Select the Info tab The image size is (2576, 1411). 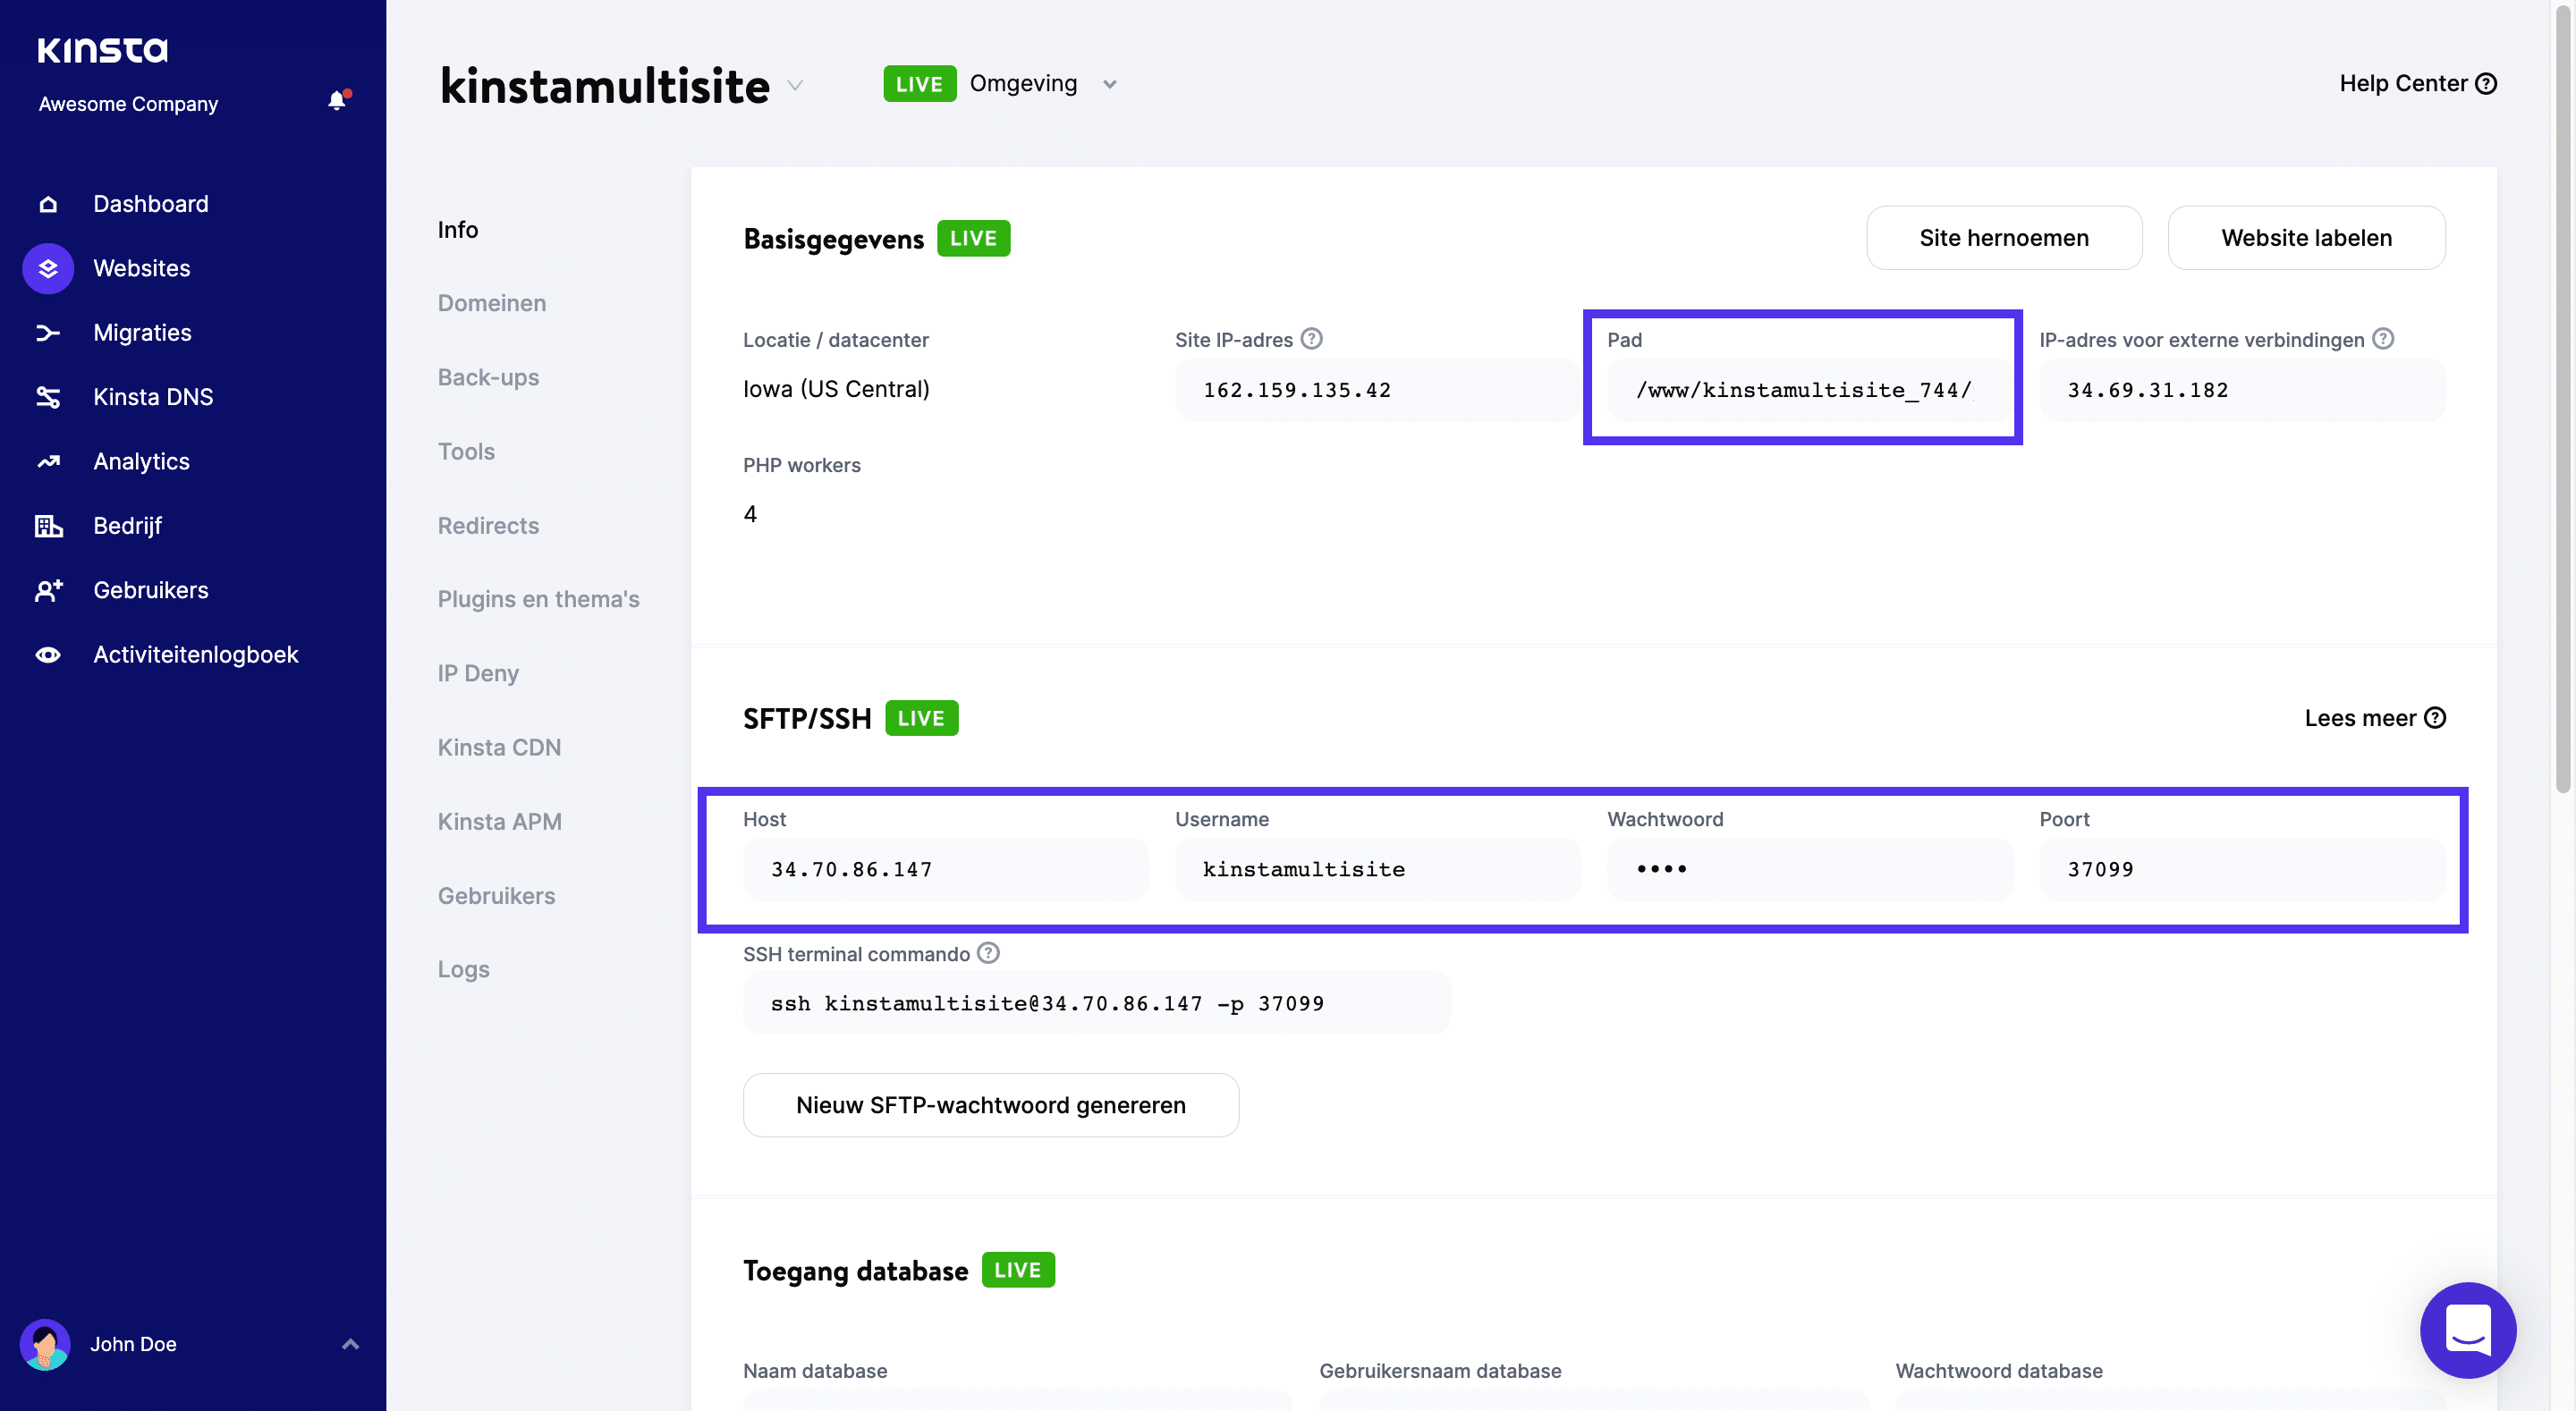pos(458,230)
